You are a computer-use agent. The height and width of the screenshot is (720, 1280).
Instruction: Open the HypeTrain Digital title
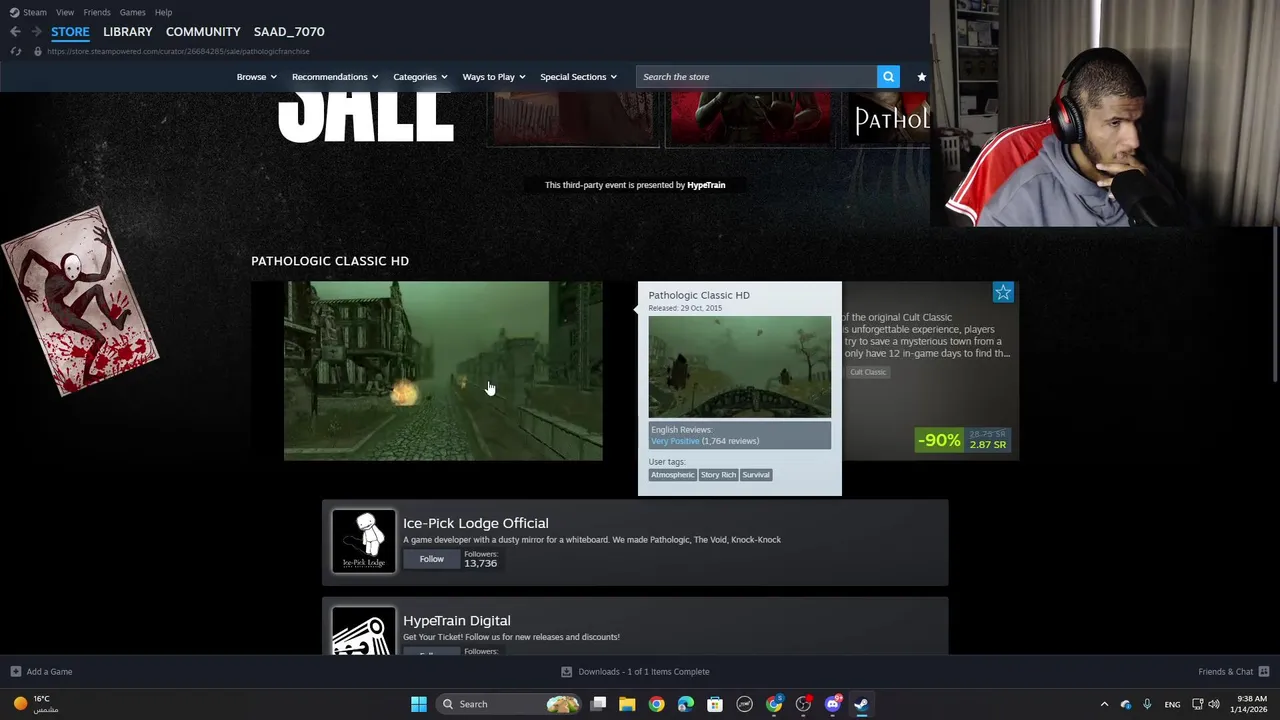click(x=457, y=621)
